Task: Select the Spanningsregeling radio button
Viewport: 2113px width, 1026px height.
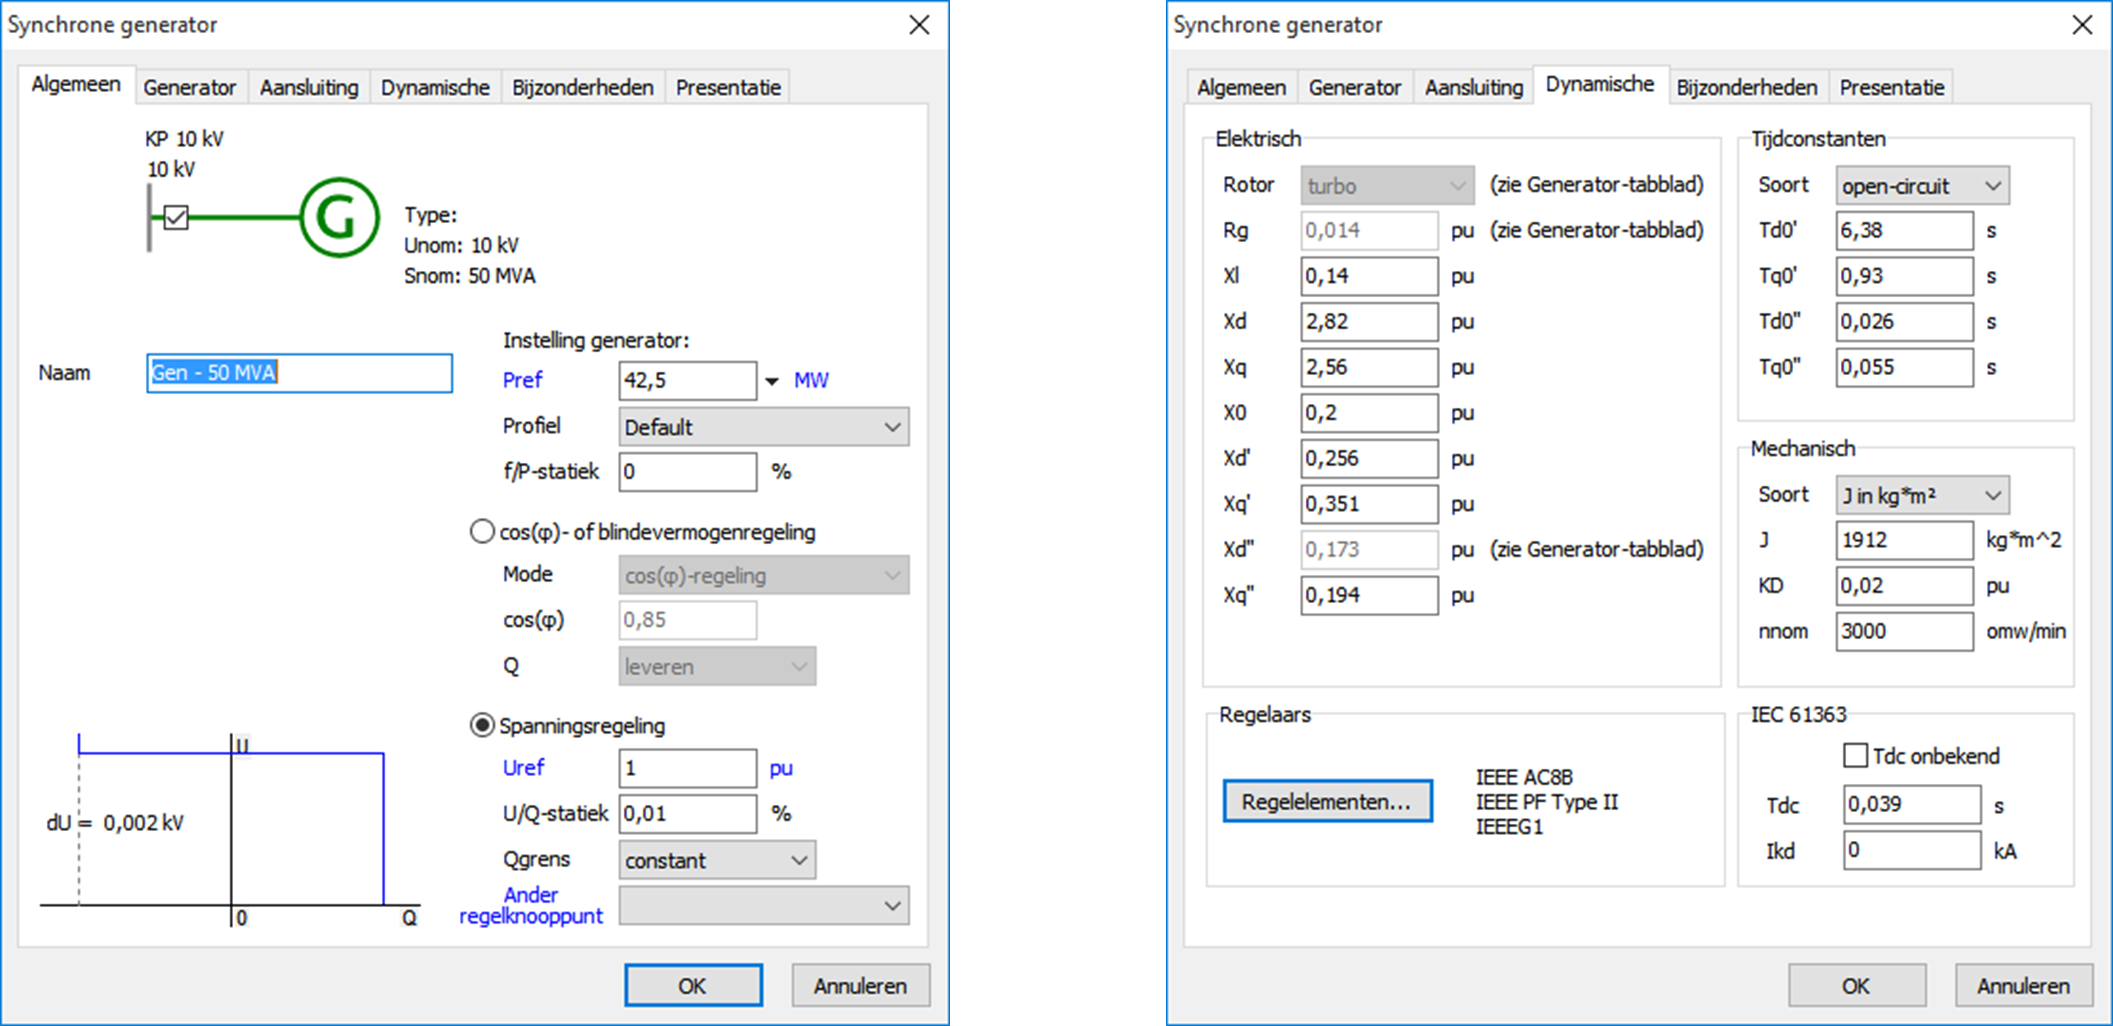Action: pyautogui.click(x=482, y=726)
